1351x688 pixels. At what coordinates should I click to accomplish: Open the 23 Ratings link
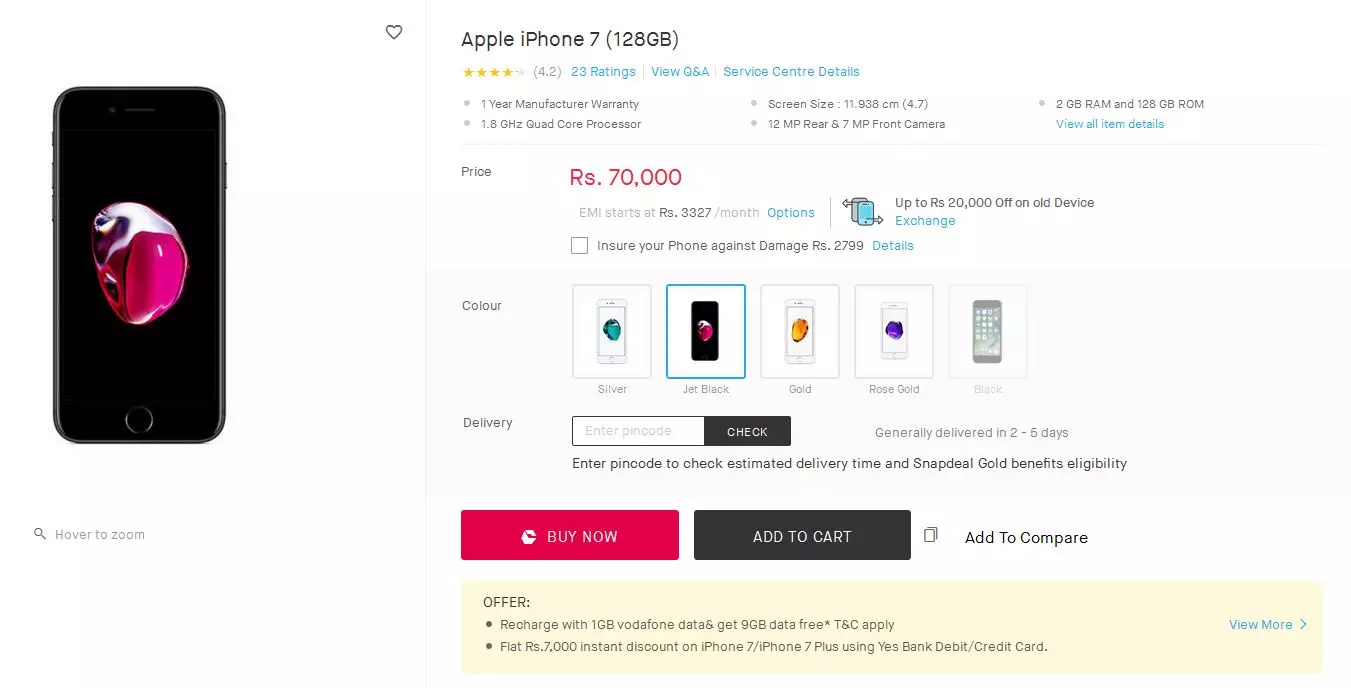(x=603, y=72)
